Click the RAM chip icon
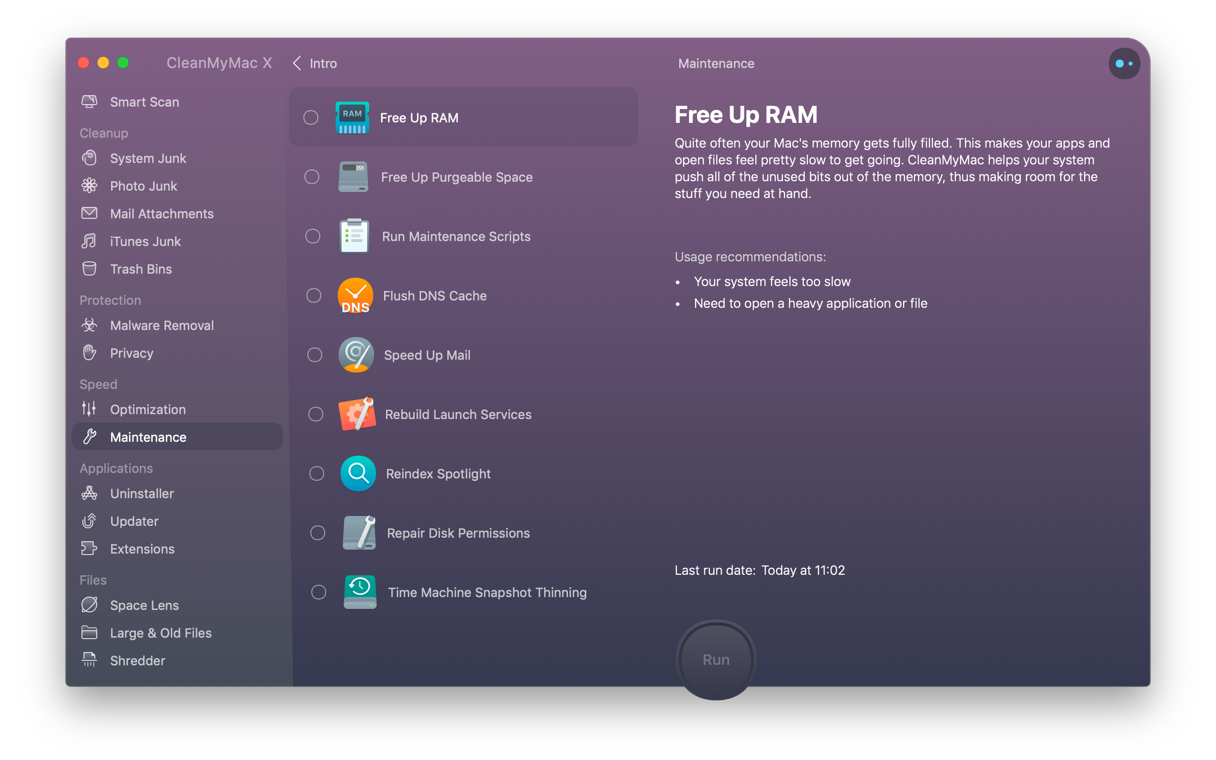 (x=352, y=117)
